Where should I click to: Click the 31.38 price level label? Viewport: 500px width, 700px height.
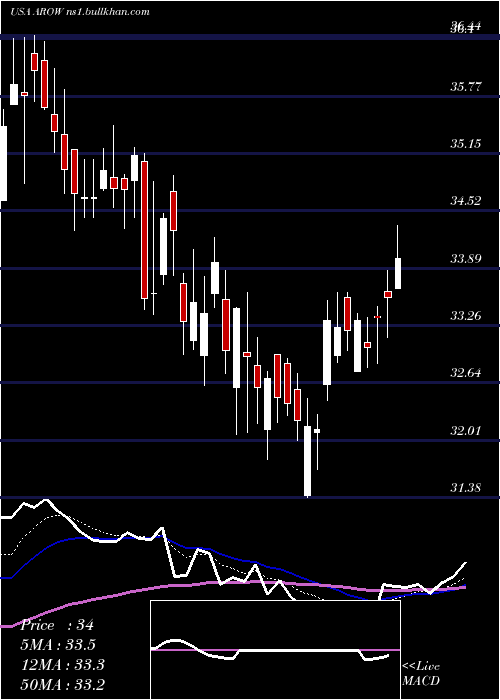click(x=466, y=488)
